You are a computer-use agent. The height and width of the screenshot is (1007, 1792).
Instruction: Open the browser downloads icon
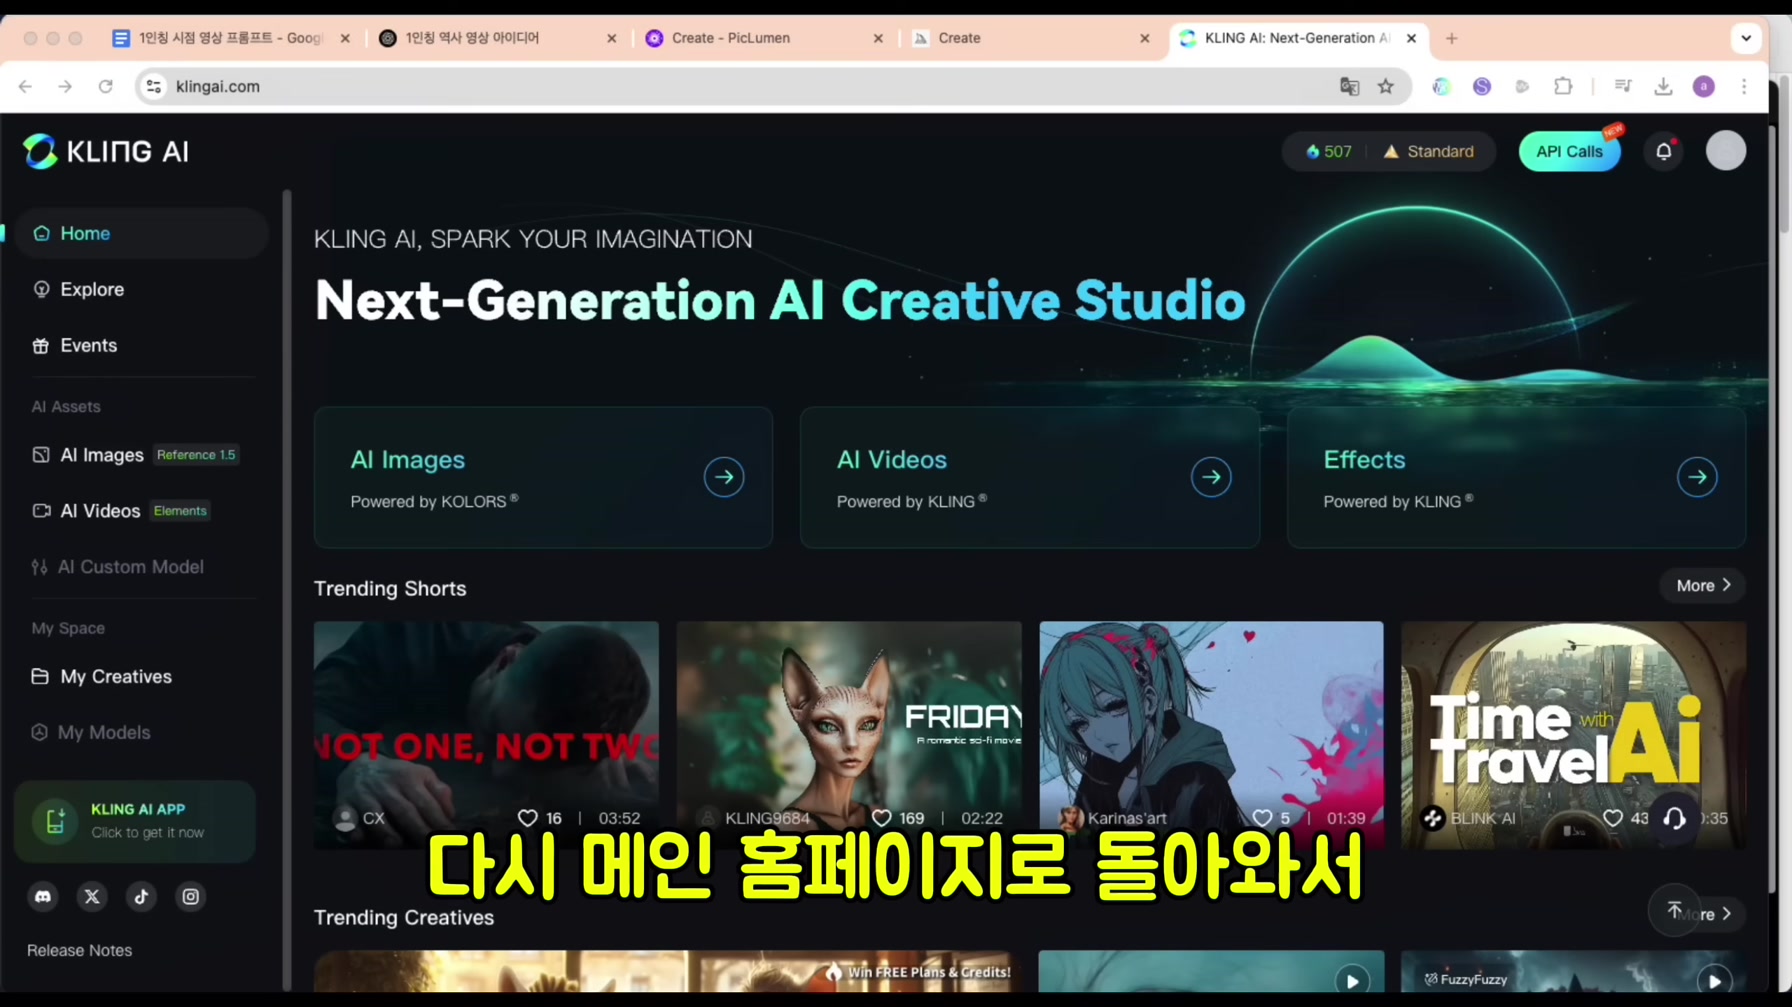point(1663,86)
